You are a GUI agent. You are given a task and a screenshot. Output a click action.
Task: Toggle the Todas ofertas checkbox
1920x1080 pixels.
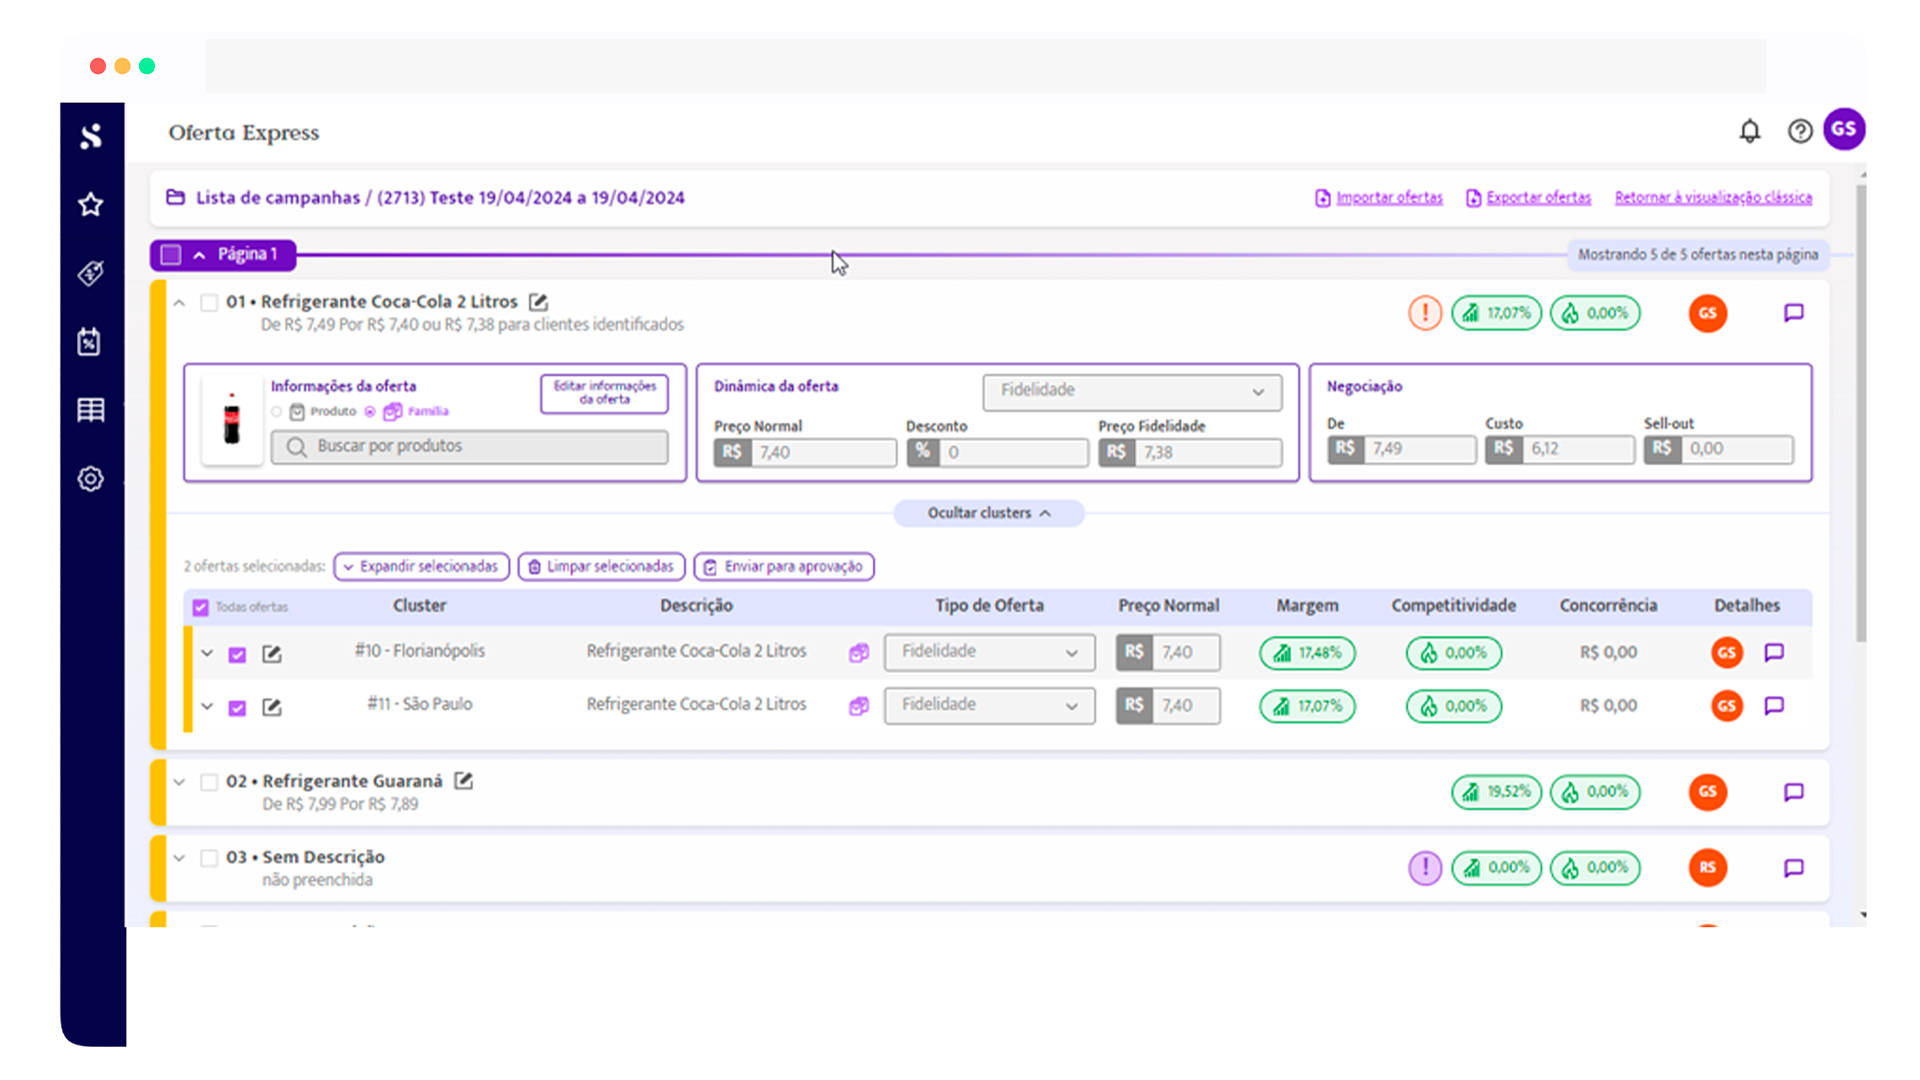[x=200, y=607]
